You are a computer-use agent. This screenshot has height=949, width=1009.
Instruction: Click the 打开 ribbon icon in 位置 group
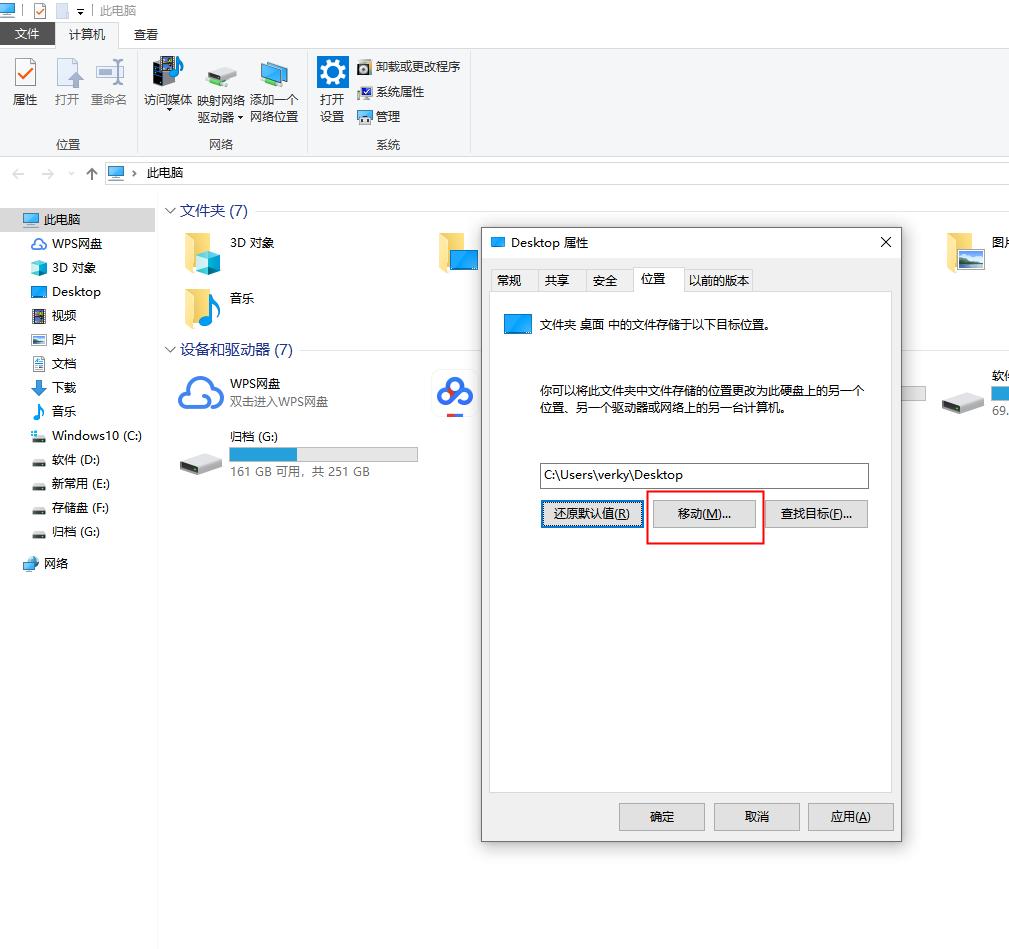tap(67, 82)
